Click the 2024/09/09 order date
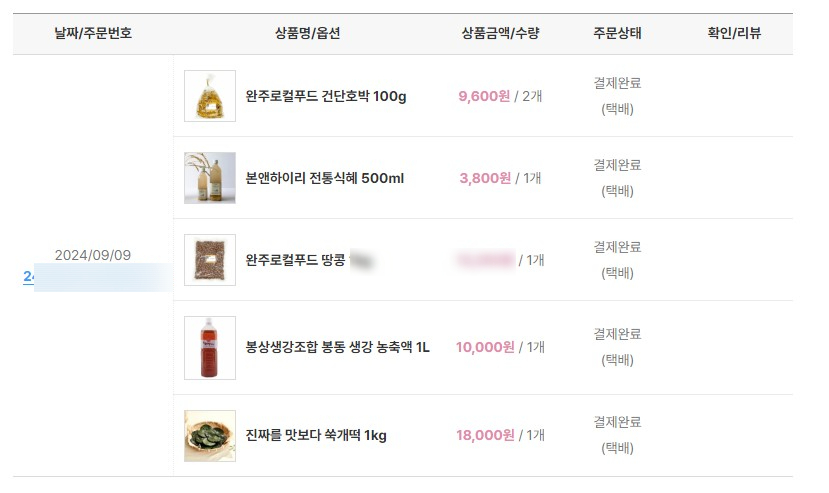This screenshot has width=829, height=493. tap(93, 255)
